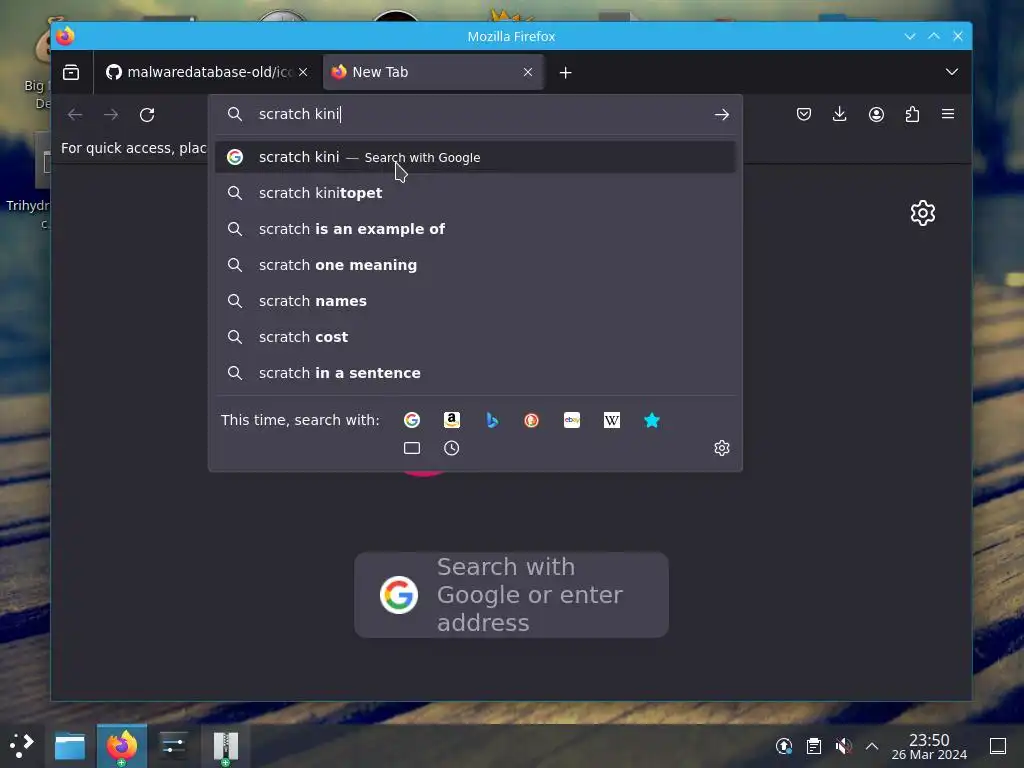Open Dolphin file manager from taskbar
This screenshot has height=768, width=1024.
tap(70, 746)
